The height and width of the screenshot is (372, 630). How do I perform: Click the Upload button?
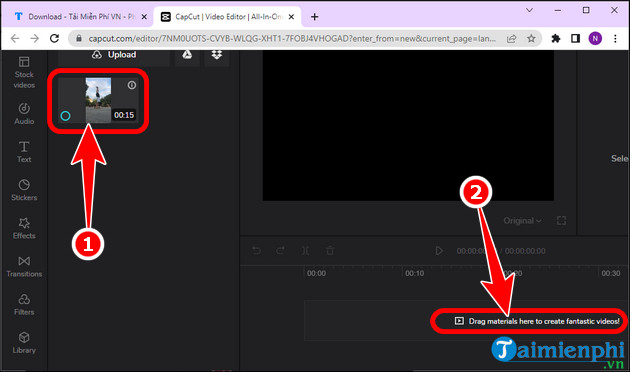[x=114, y=55]
